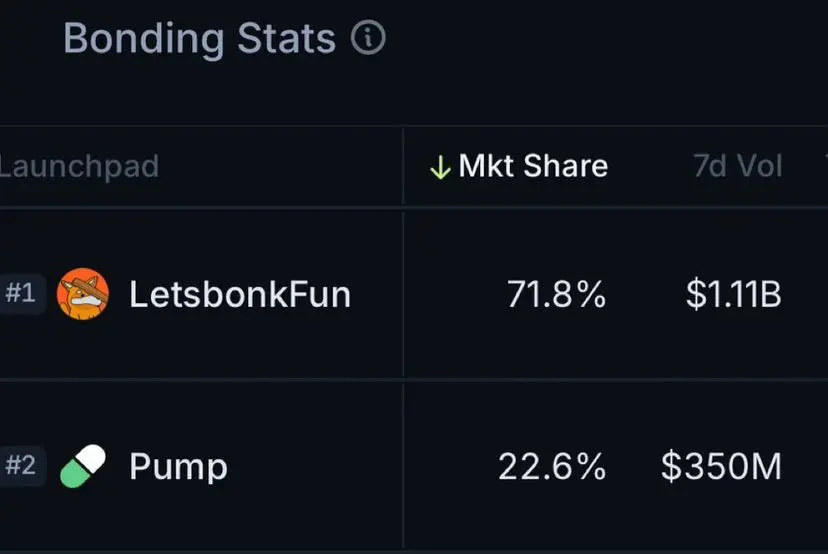Image resolution: width=828 pixels, height=554 pixels.
Task: Click the Bonding Stats info icon
Action: (368, 37)
